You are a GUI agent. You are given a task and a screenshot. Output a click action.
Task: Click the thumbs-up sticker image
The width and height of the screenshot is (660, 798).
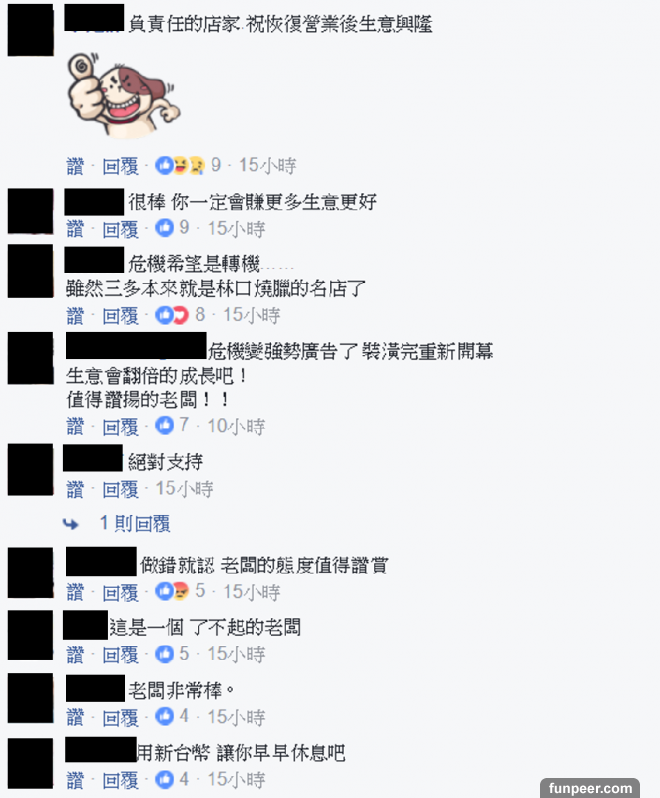124,94
